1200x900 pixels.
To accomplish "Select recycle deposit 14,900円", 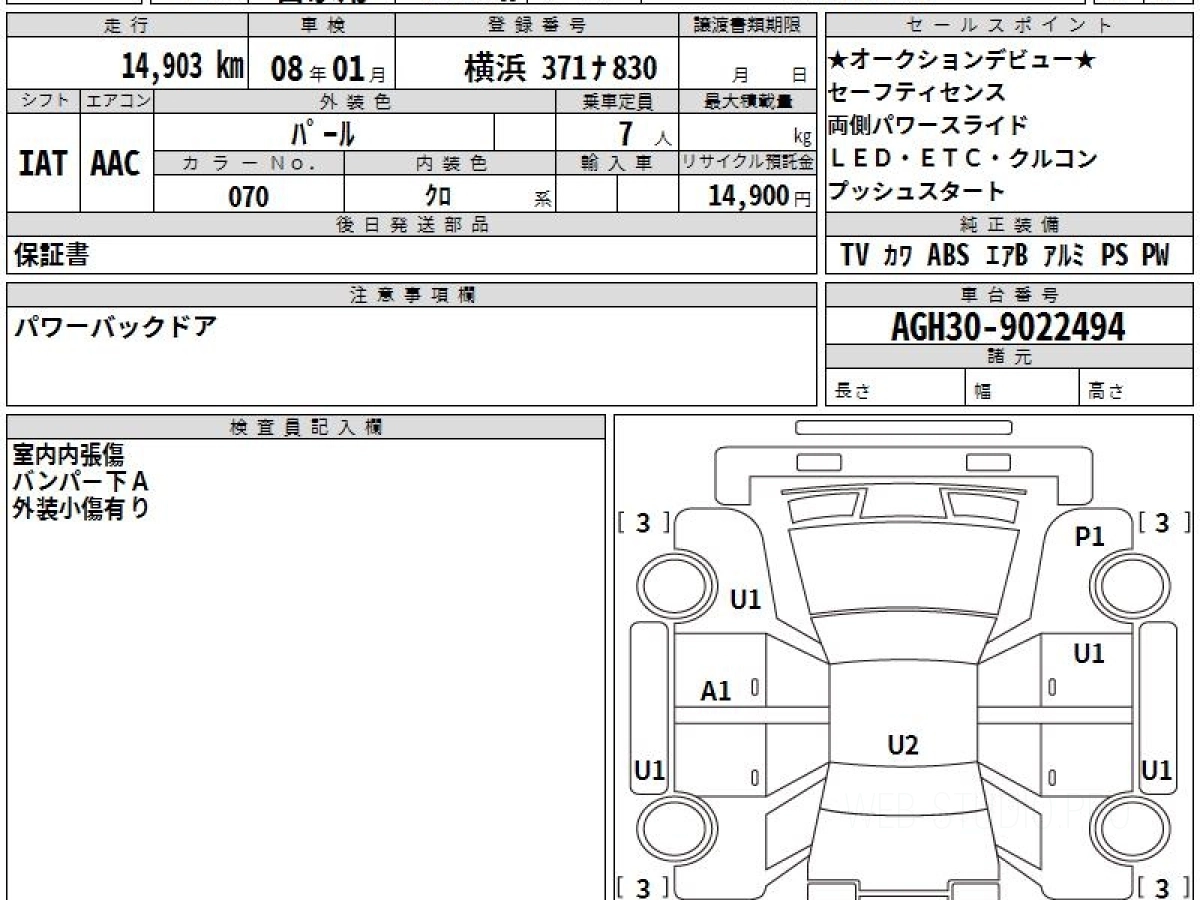I will pyautogui.click(x=759, y=196).
